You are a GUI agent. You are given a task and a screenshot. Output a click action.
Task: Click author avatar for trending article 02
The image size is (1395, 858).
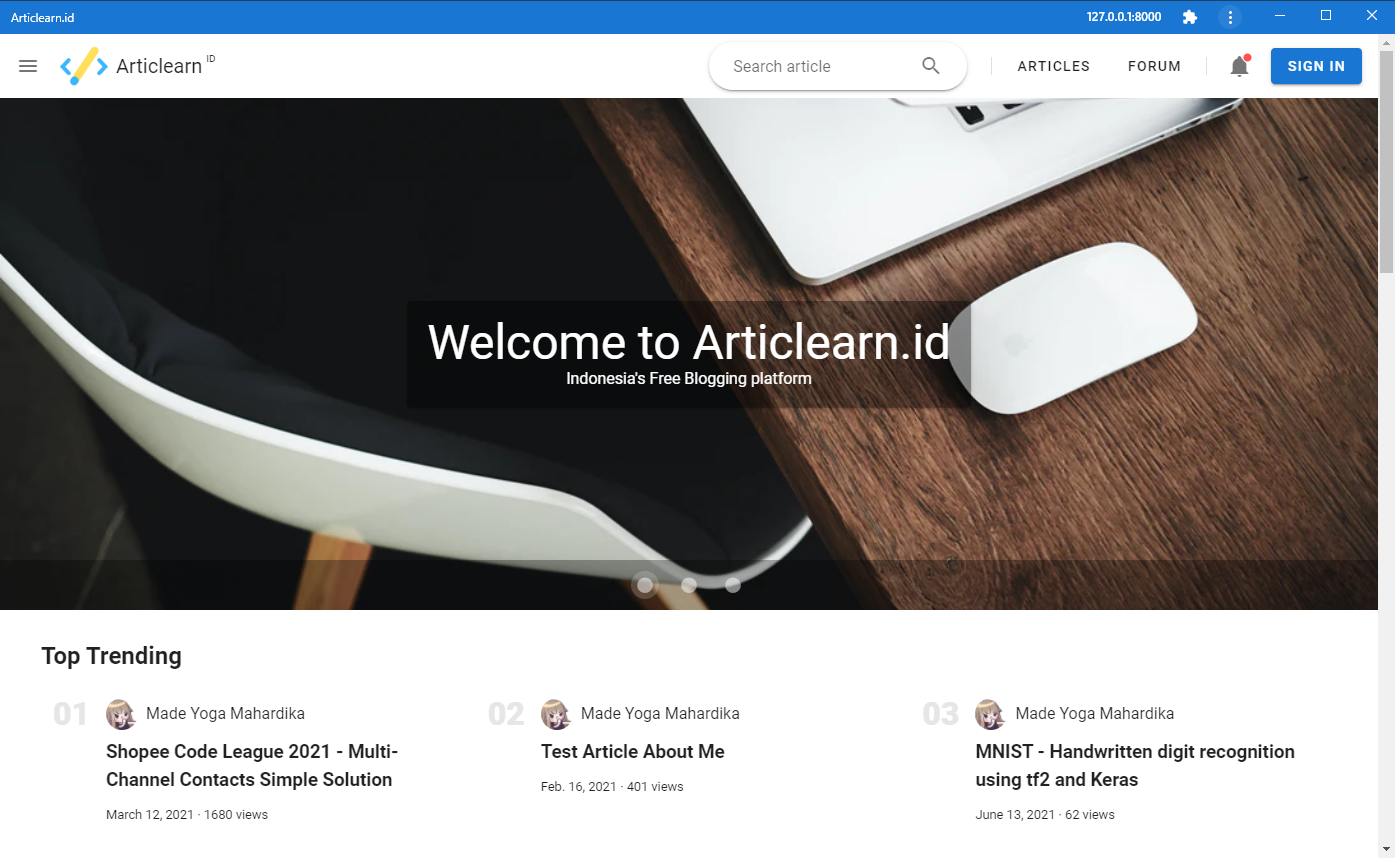(556, 714)
